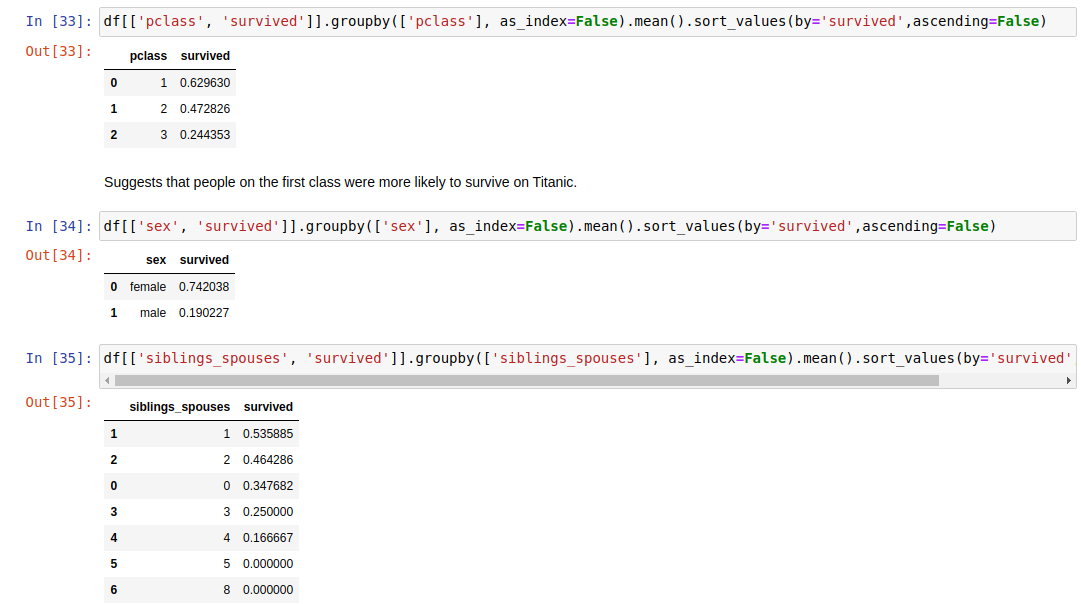Click the value 0.250000

coord(267,512)
